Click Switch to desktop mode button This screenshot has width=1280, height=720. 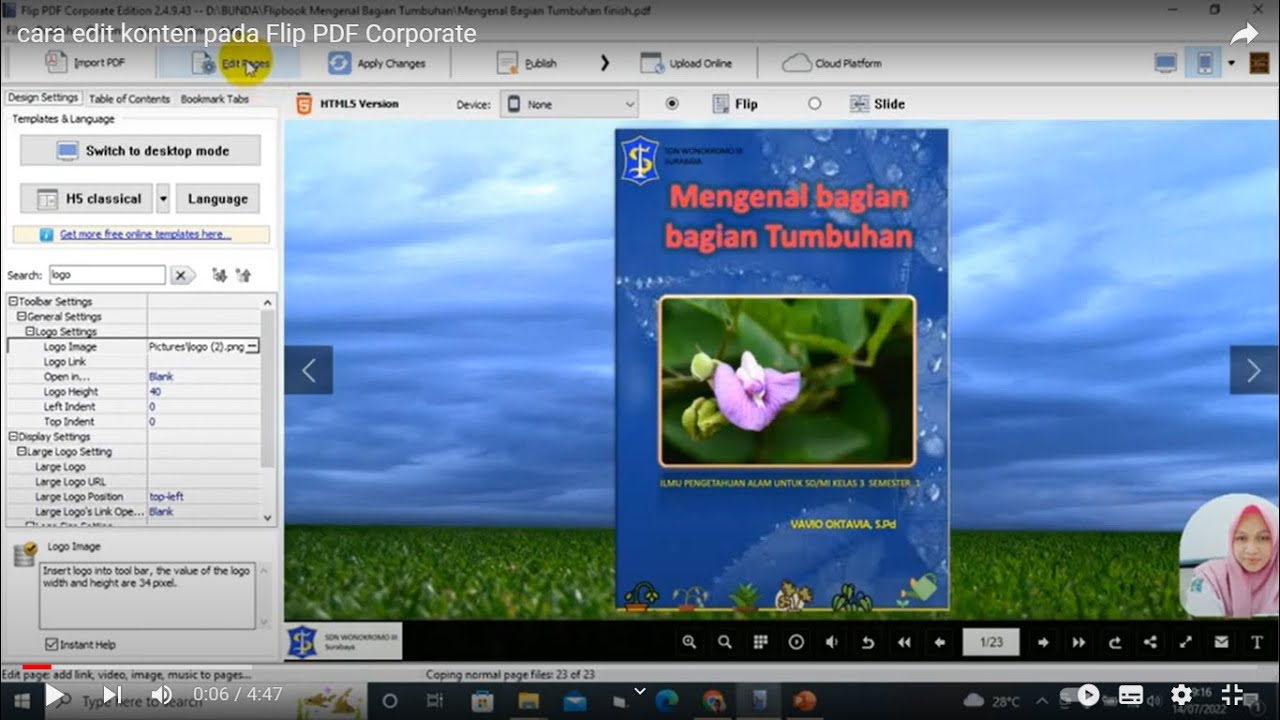tap(140, 151)
